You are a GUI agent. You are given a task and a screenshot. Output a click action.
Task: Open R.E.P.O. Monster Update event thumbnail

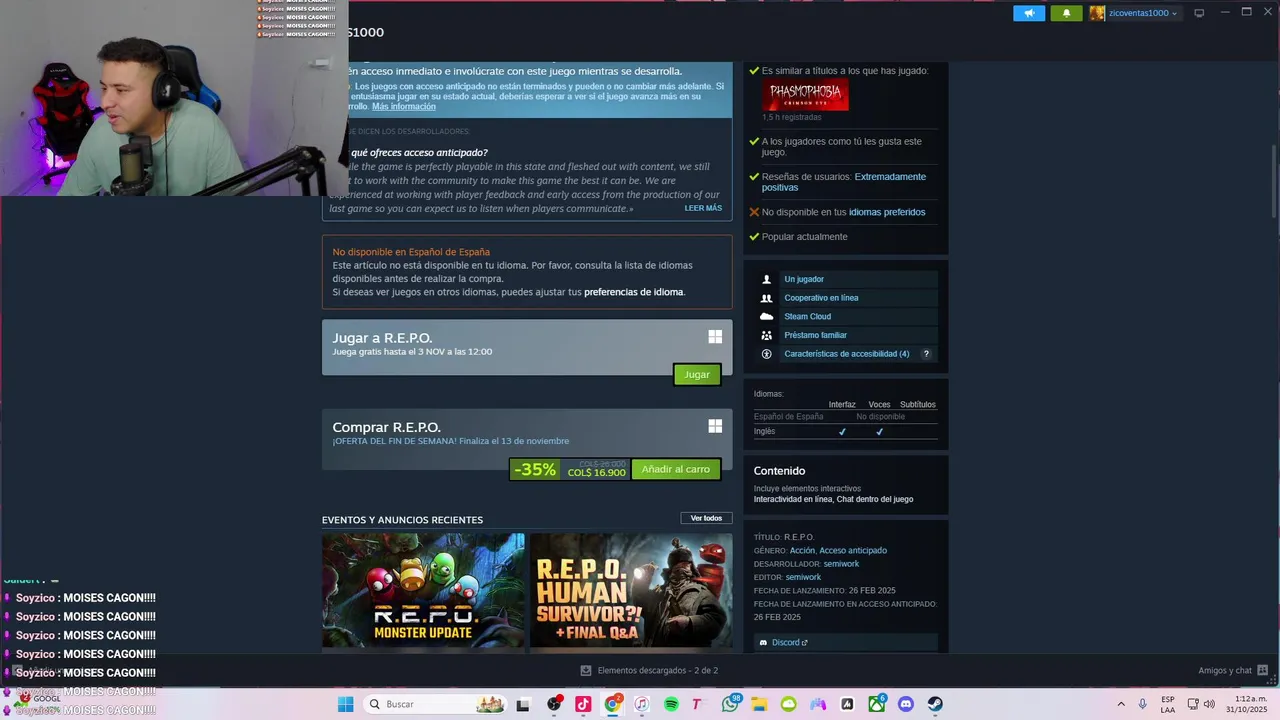click(423, 590)
